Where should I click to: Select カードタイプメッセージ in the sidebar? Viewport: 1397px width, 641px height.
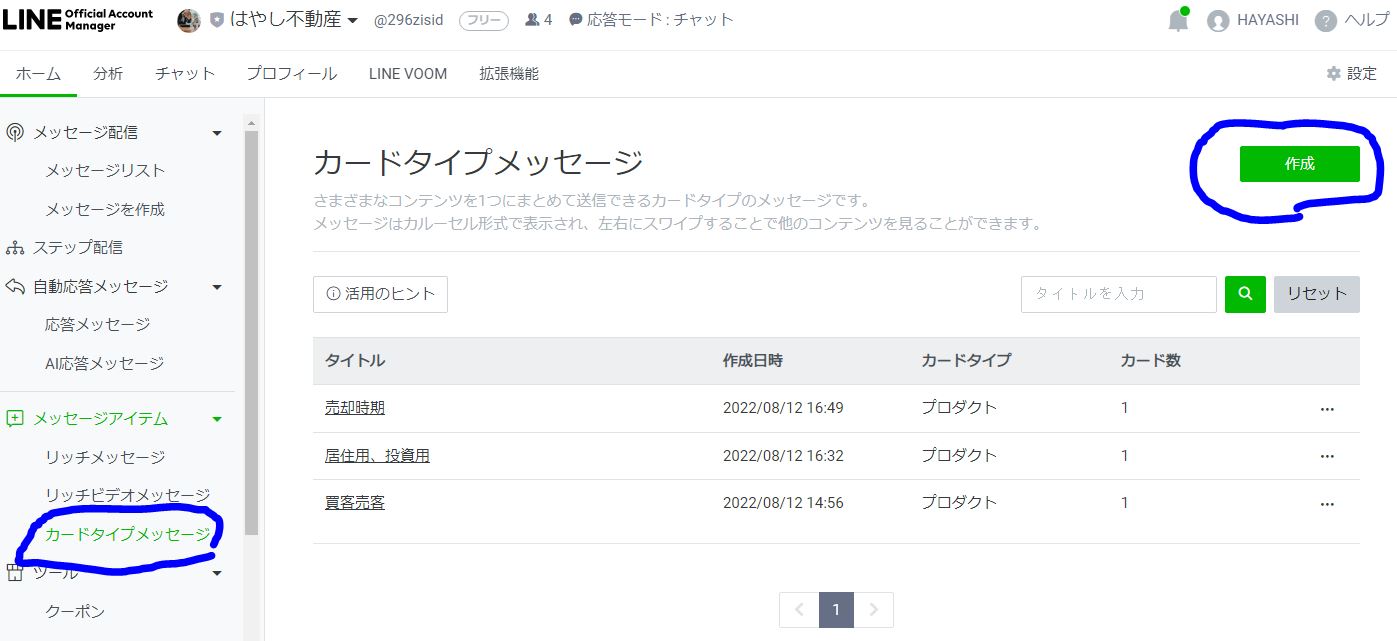pos(128,534)
